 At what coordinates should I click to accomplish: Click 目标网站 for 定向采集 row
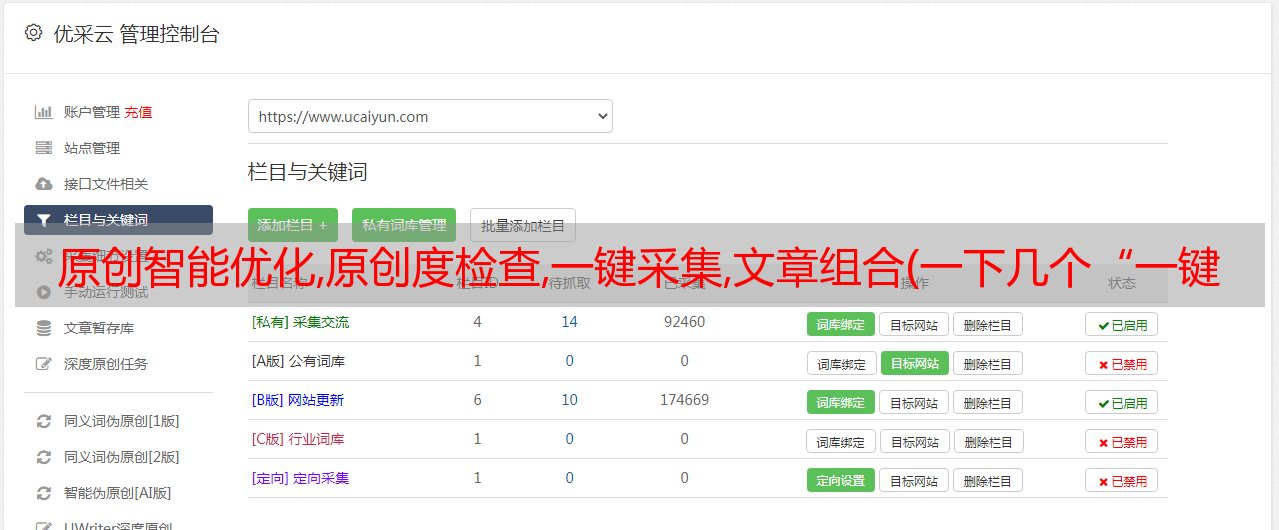point(914,480)
